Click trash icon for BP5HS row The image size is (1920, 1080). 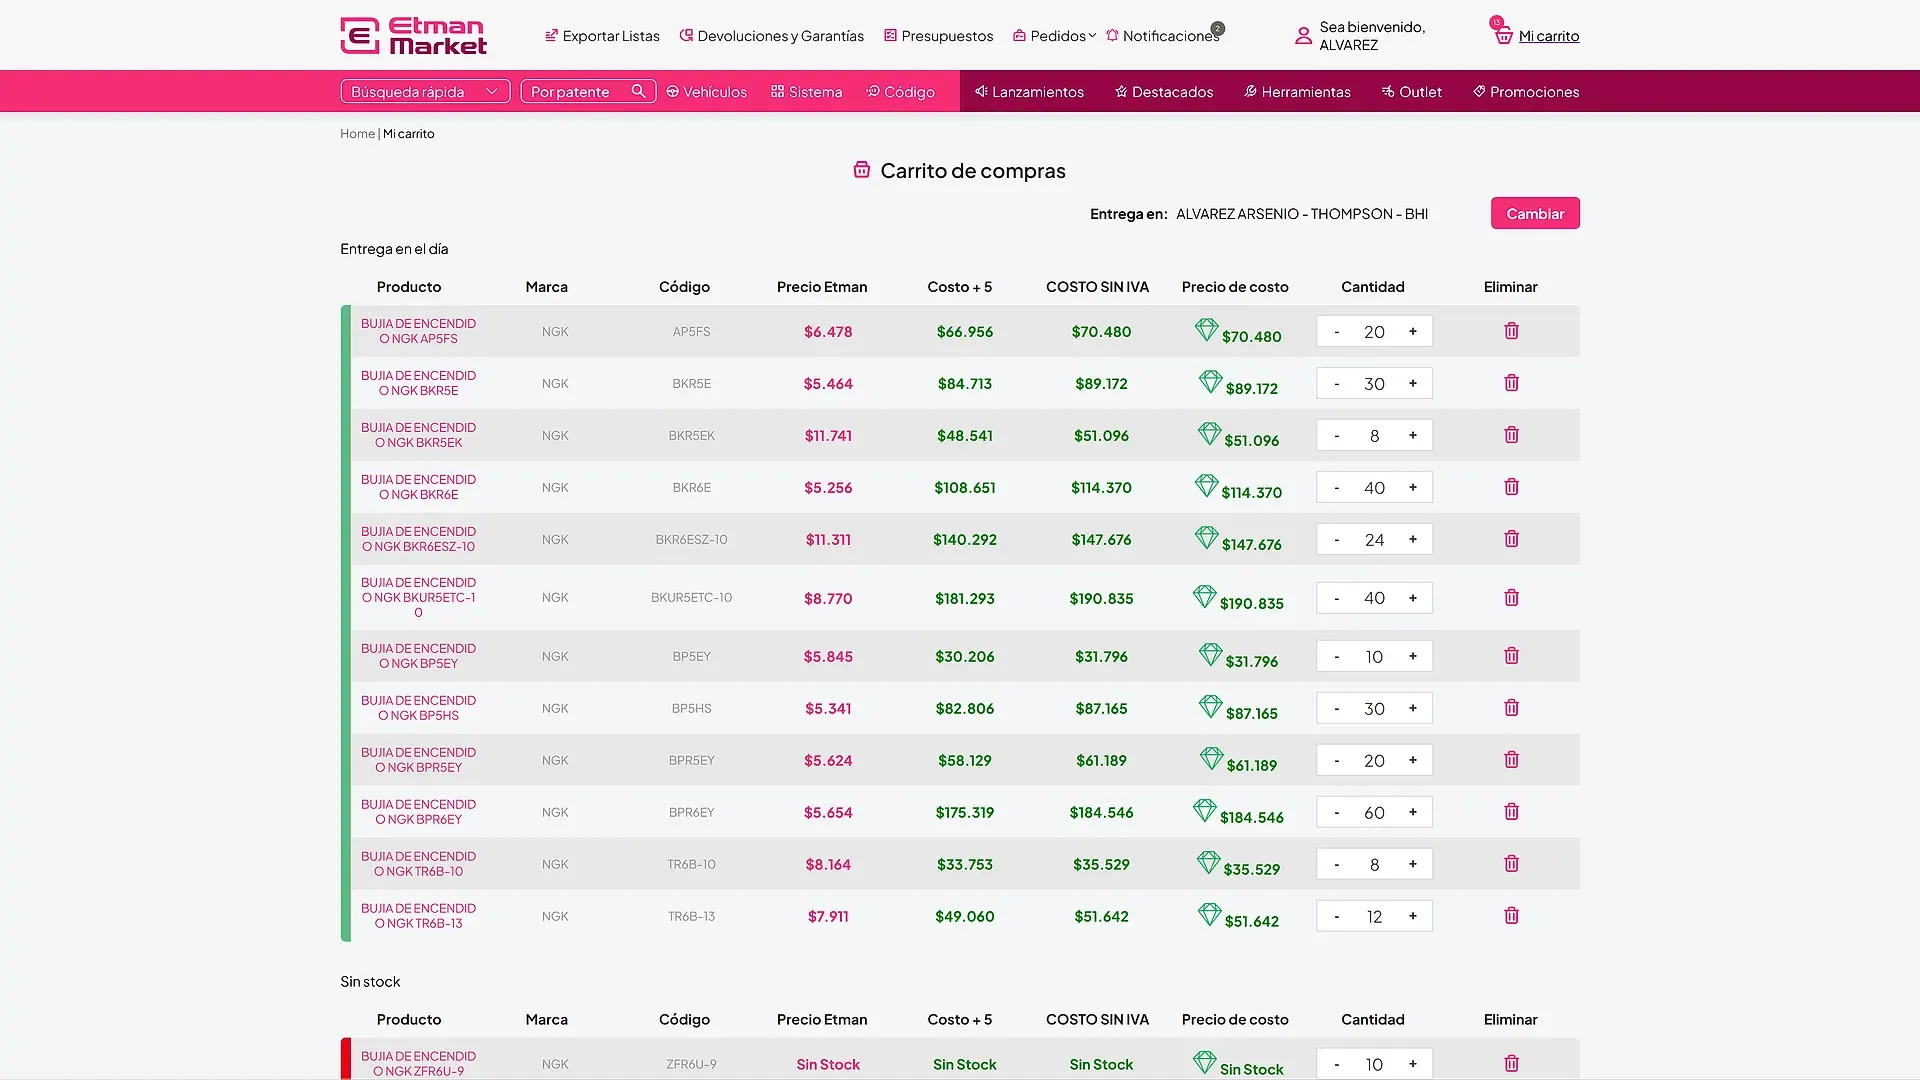pyautogui.click(x=1511, y=708)
